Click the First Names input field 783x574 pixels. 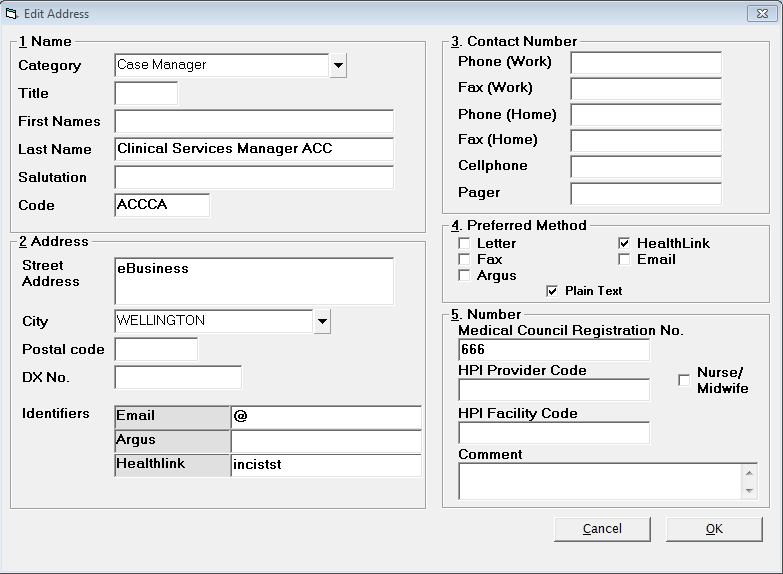point(254,121)
